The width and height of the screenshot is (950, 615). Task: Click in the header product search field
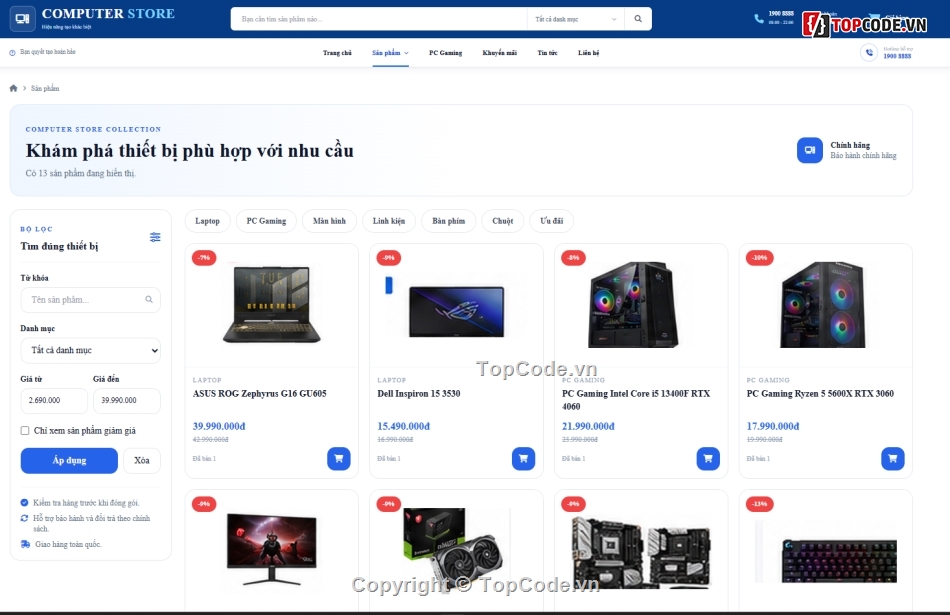coord(379,19)
